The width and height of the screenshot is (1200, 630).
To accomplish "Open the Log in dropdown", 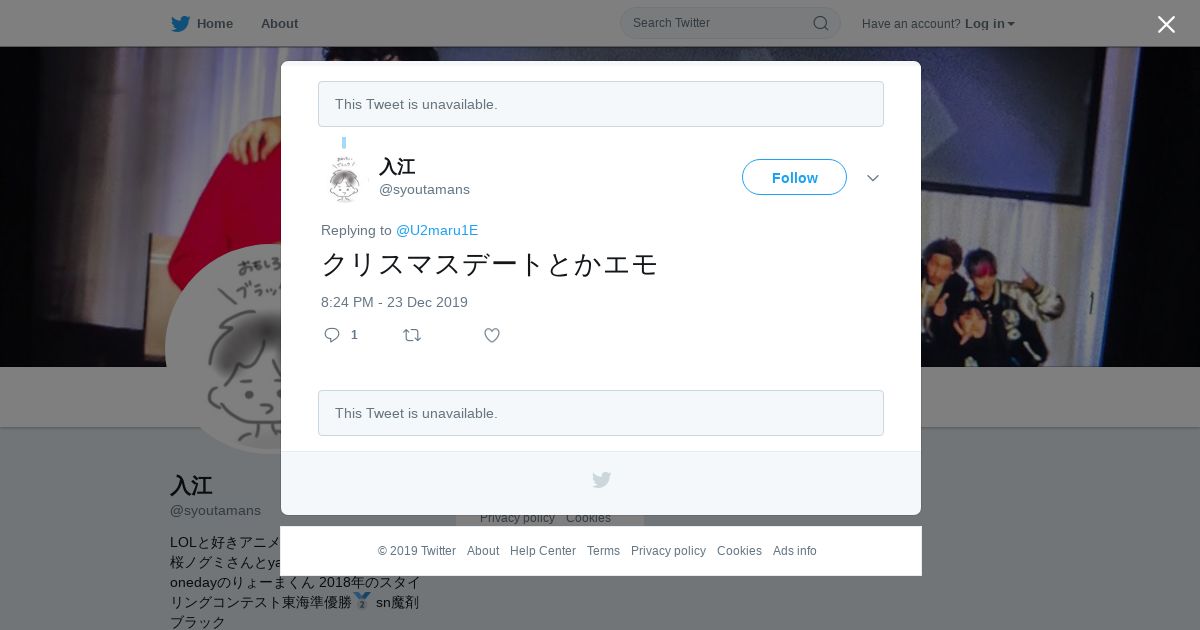I will (x=989, y=24).
